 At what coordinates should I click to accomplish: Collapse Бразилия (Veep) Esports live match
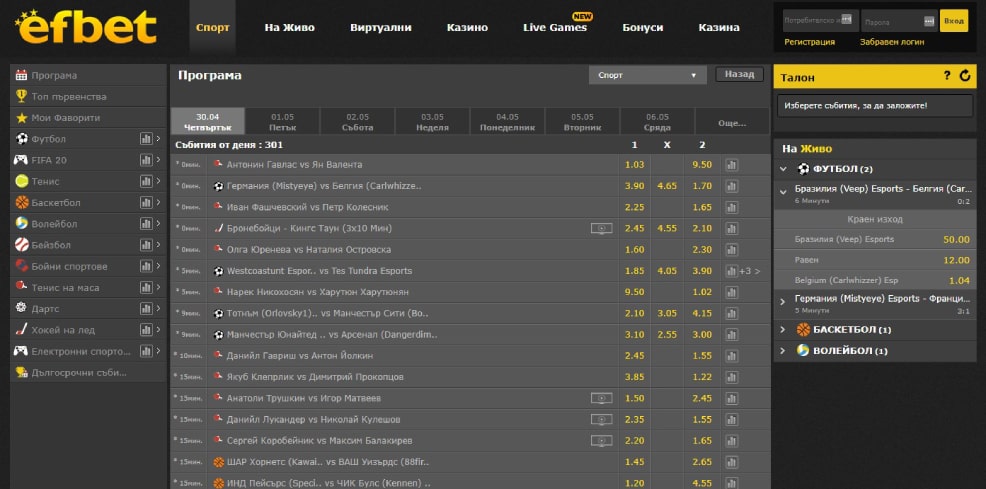click(784, 192)
